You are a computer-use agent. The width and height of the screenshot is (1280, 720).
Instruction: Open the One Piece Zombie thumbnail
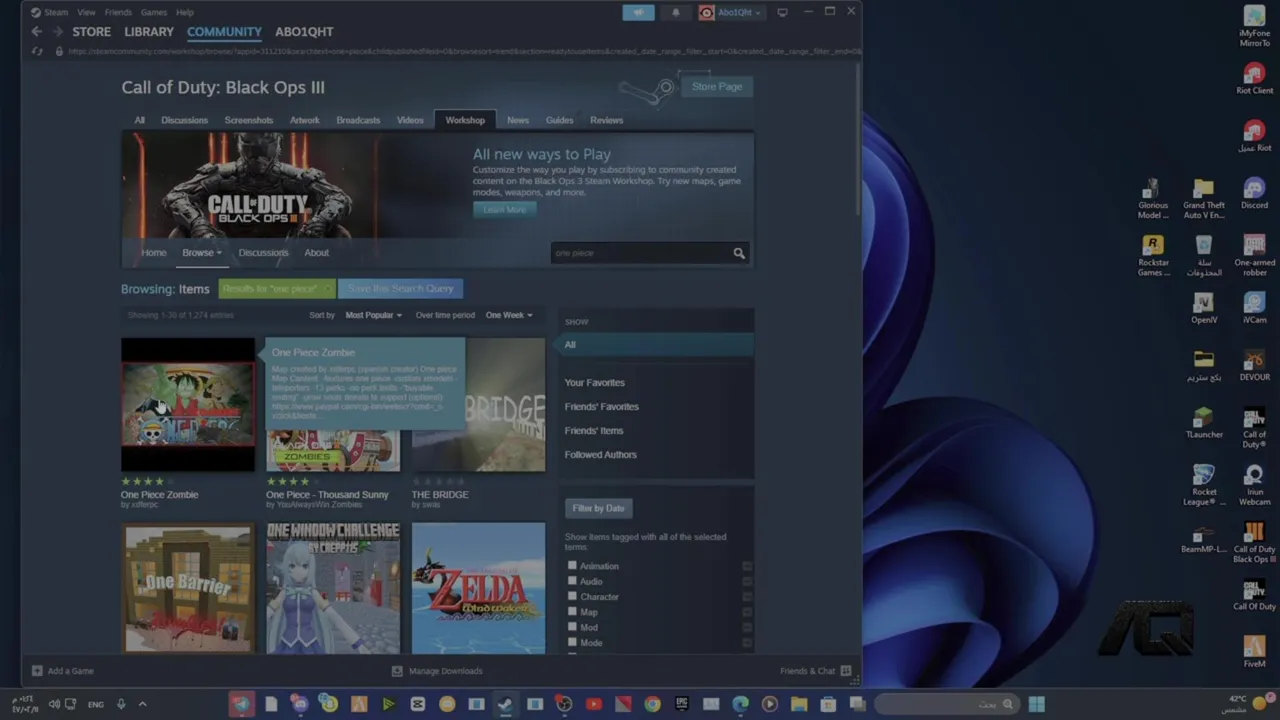coord(188,404)
